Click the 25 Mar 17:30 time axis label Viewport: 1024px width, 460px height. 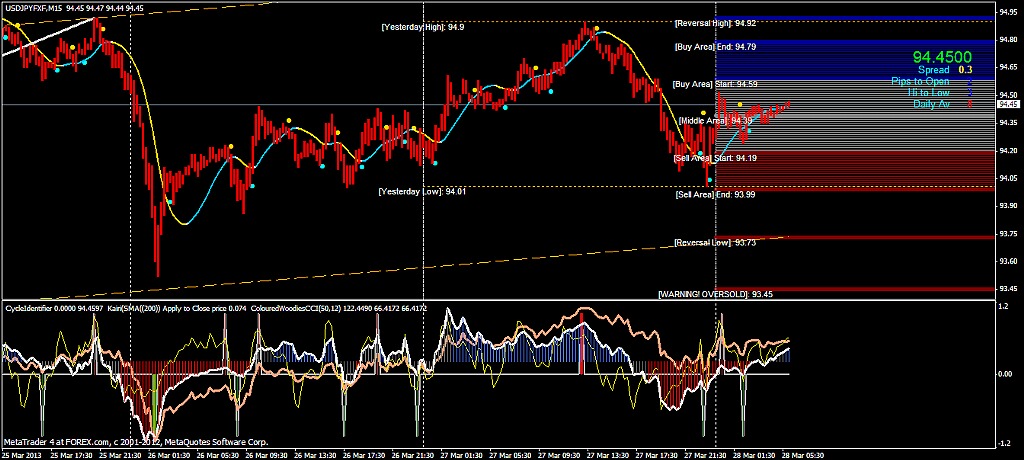(71, 454)
